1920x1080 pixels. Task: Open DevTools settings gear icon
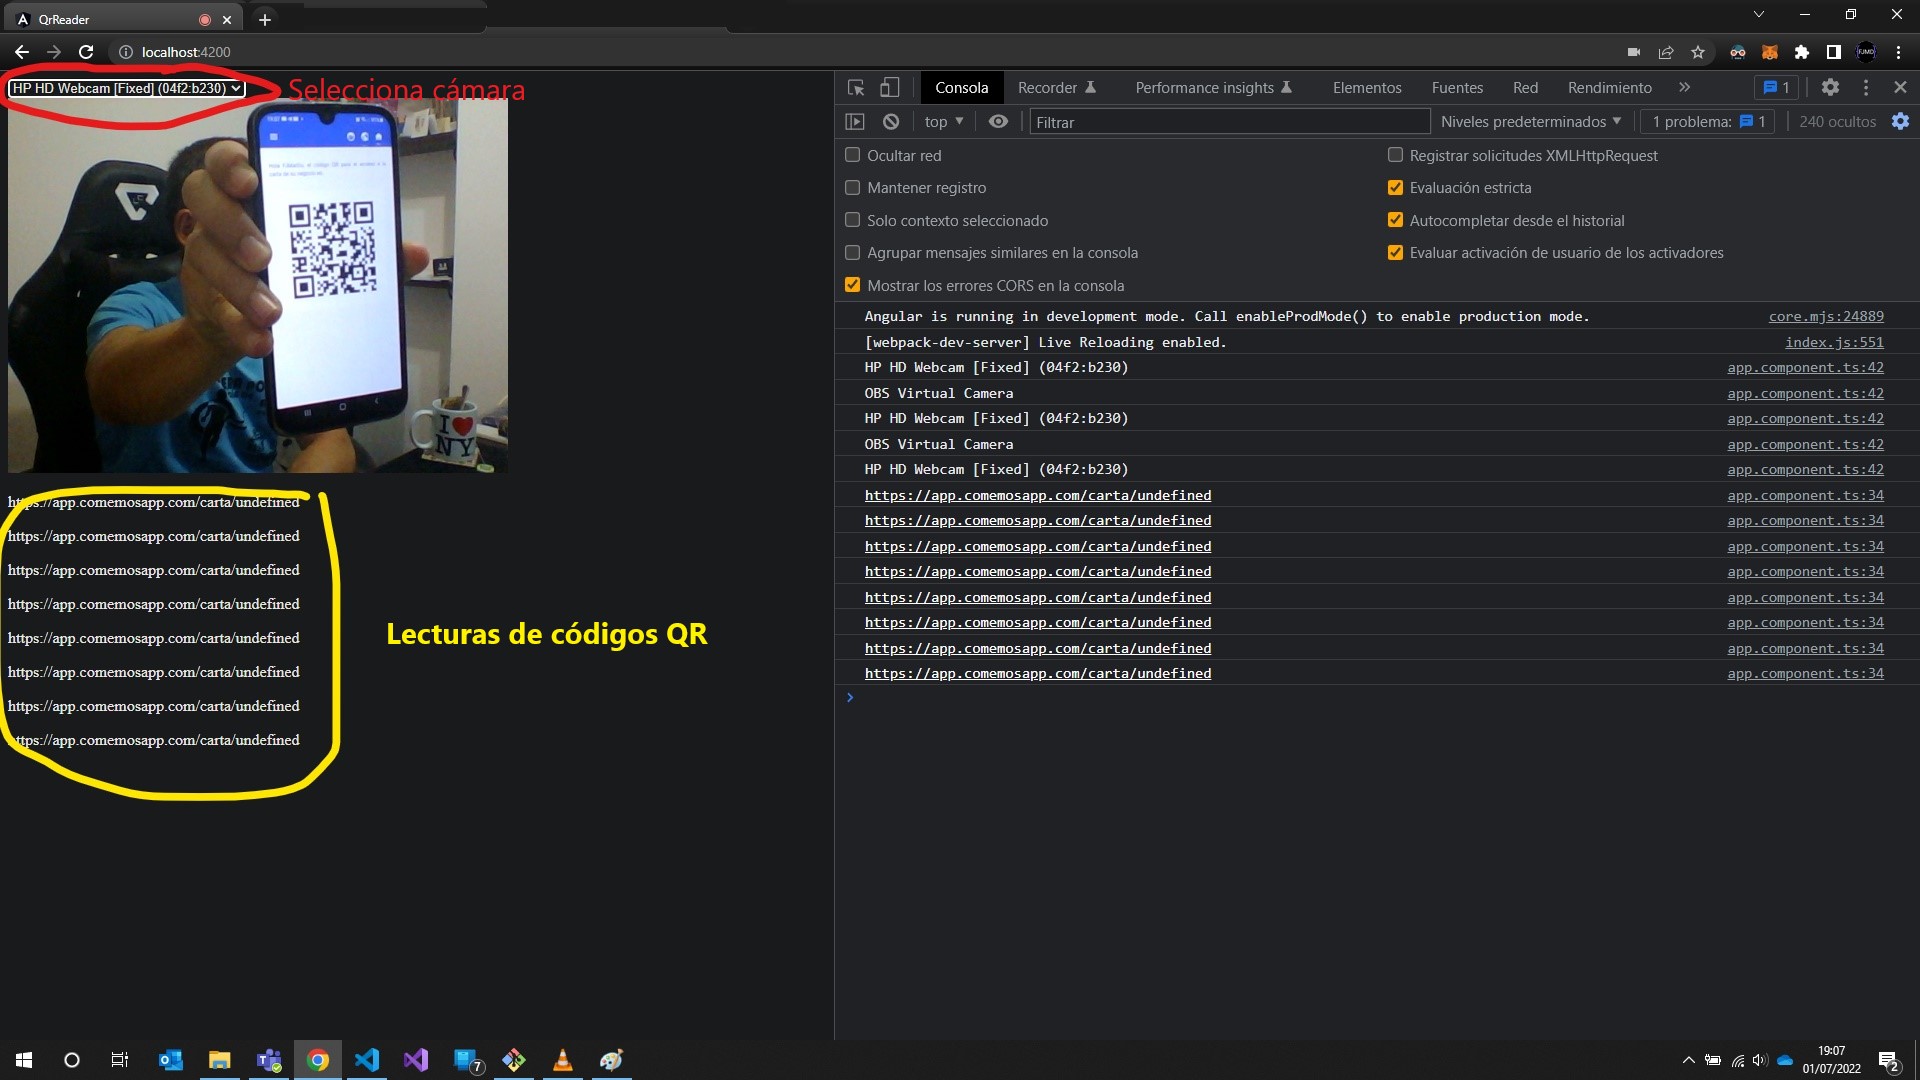point(1830,88)
